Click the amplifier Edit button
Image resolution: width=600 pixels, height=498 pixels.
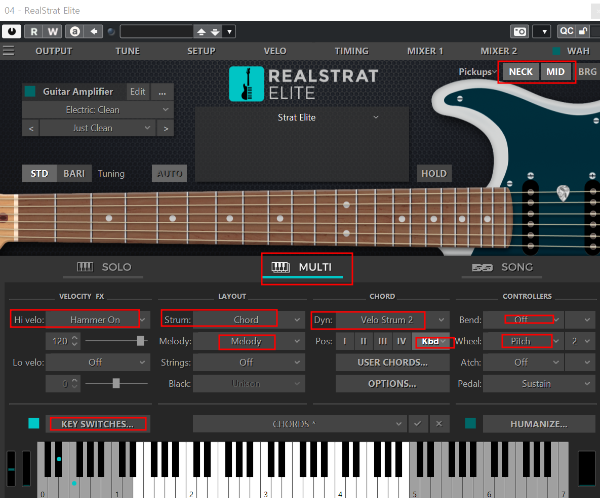tap(138, 91)
